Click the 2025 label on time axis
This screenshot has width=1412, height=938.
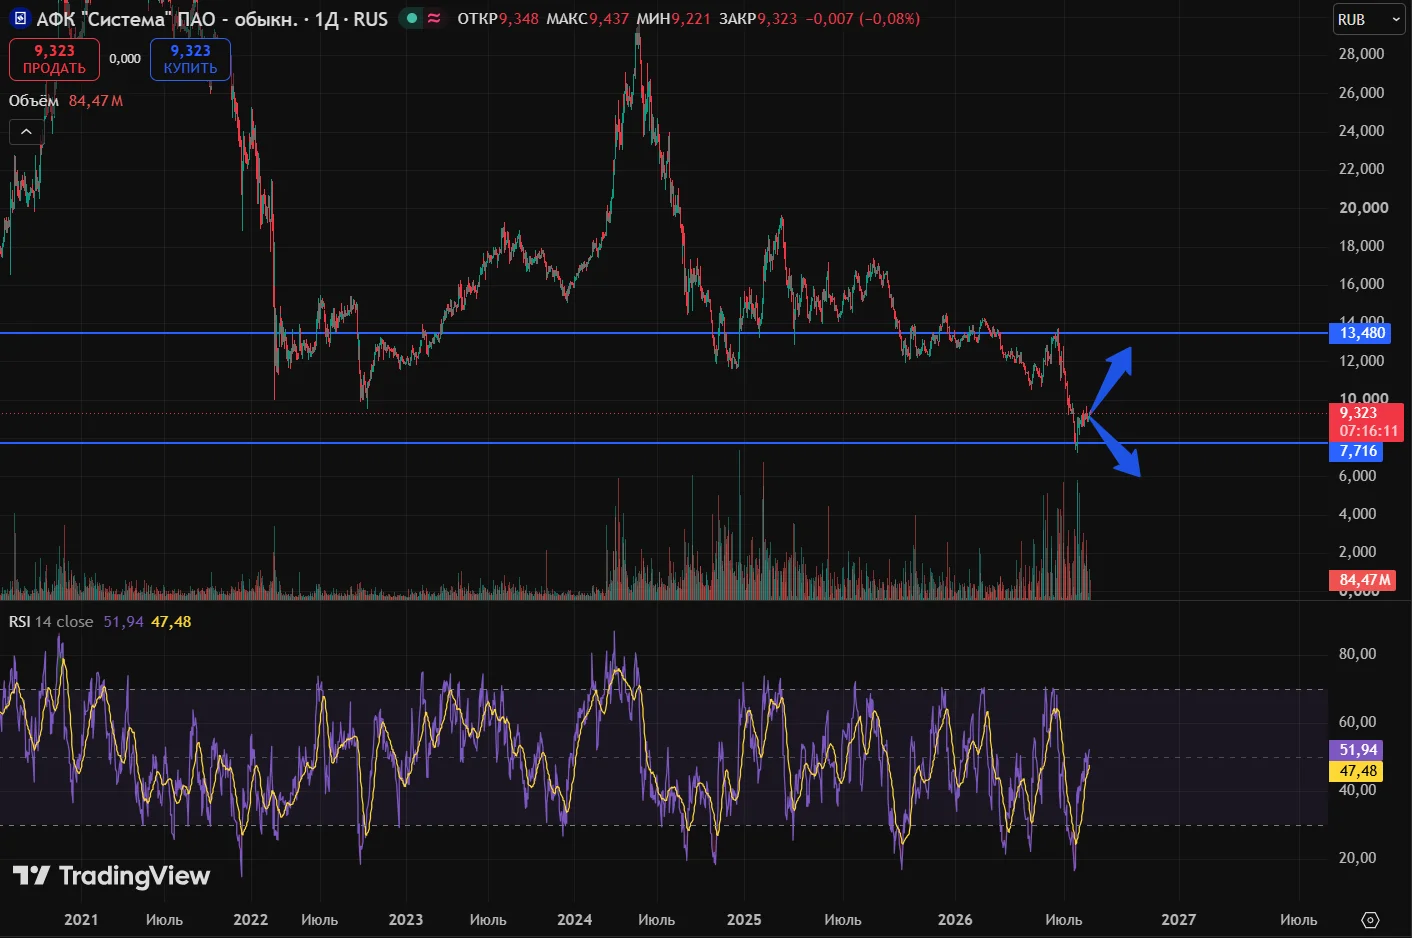[744, 920]
